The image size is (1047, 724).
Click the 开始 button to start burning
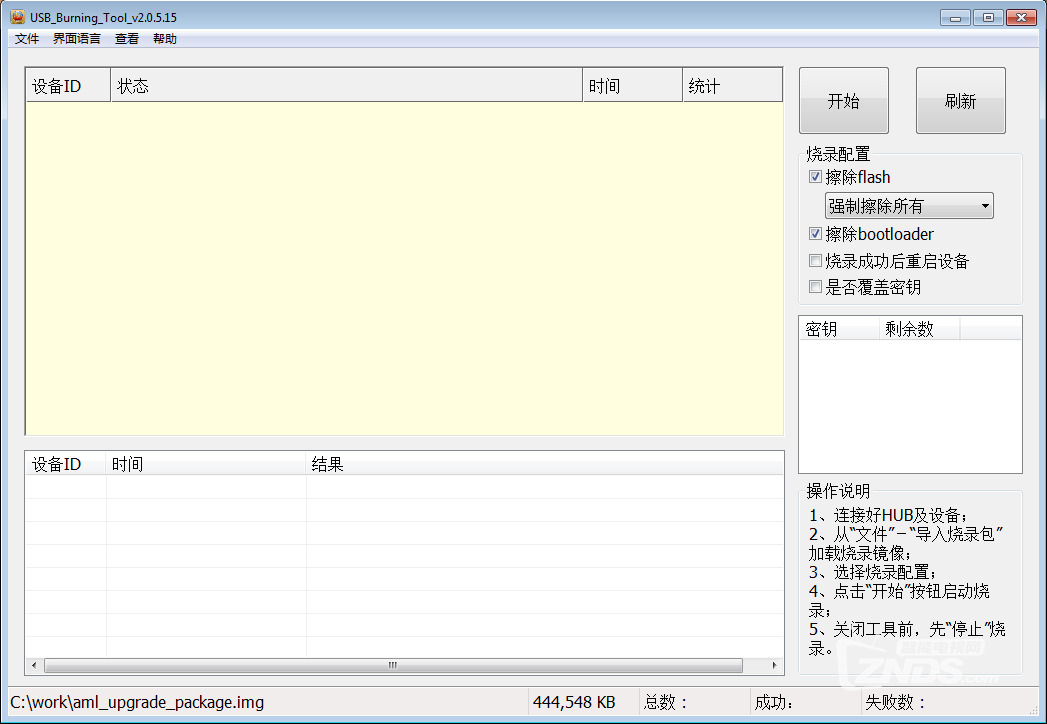(x=843, y=100)
